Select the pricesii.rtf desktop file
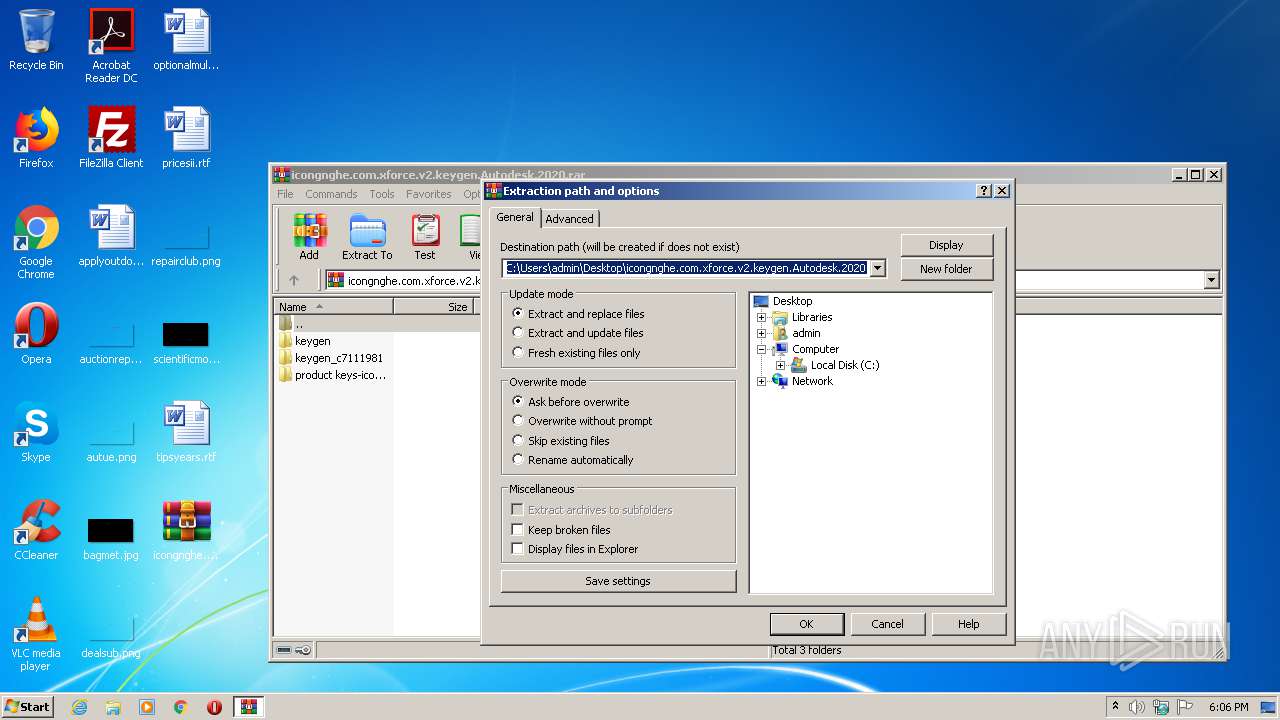Image resolution: width=1280 pixels, height=720 pixels. (186, 138)
